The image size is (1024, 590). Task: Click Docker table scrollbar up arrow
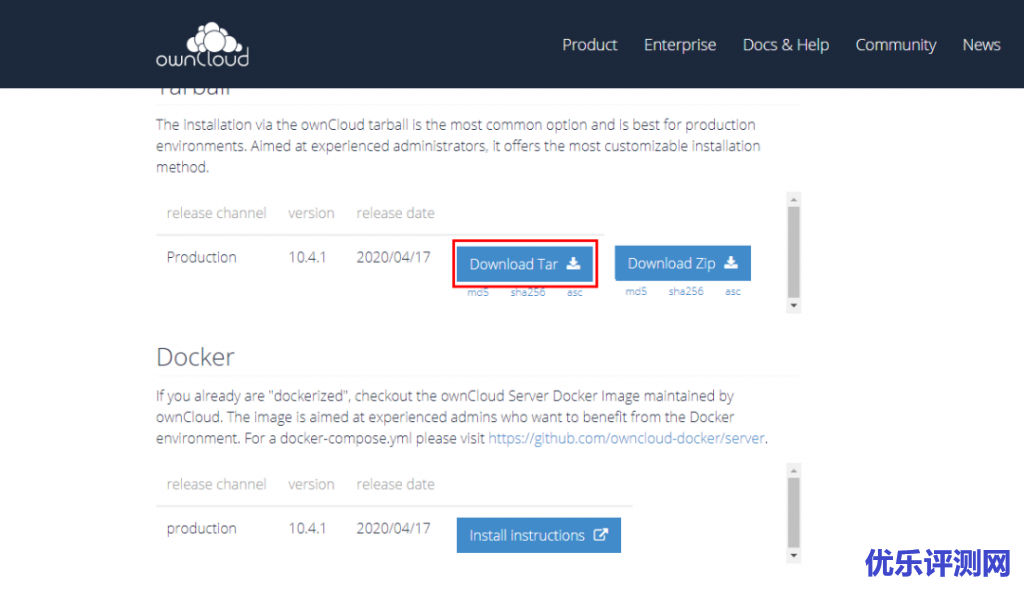coord(794,469)
